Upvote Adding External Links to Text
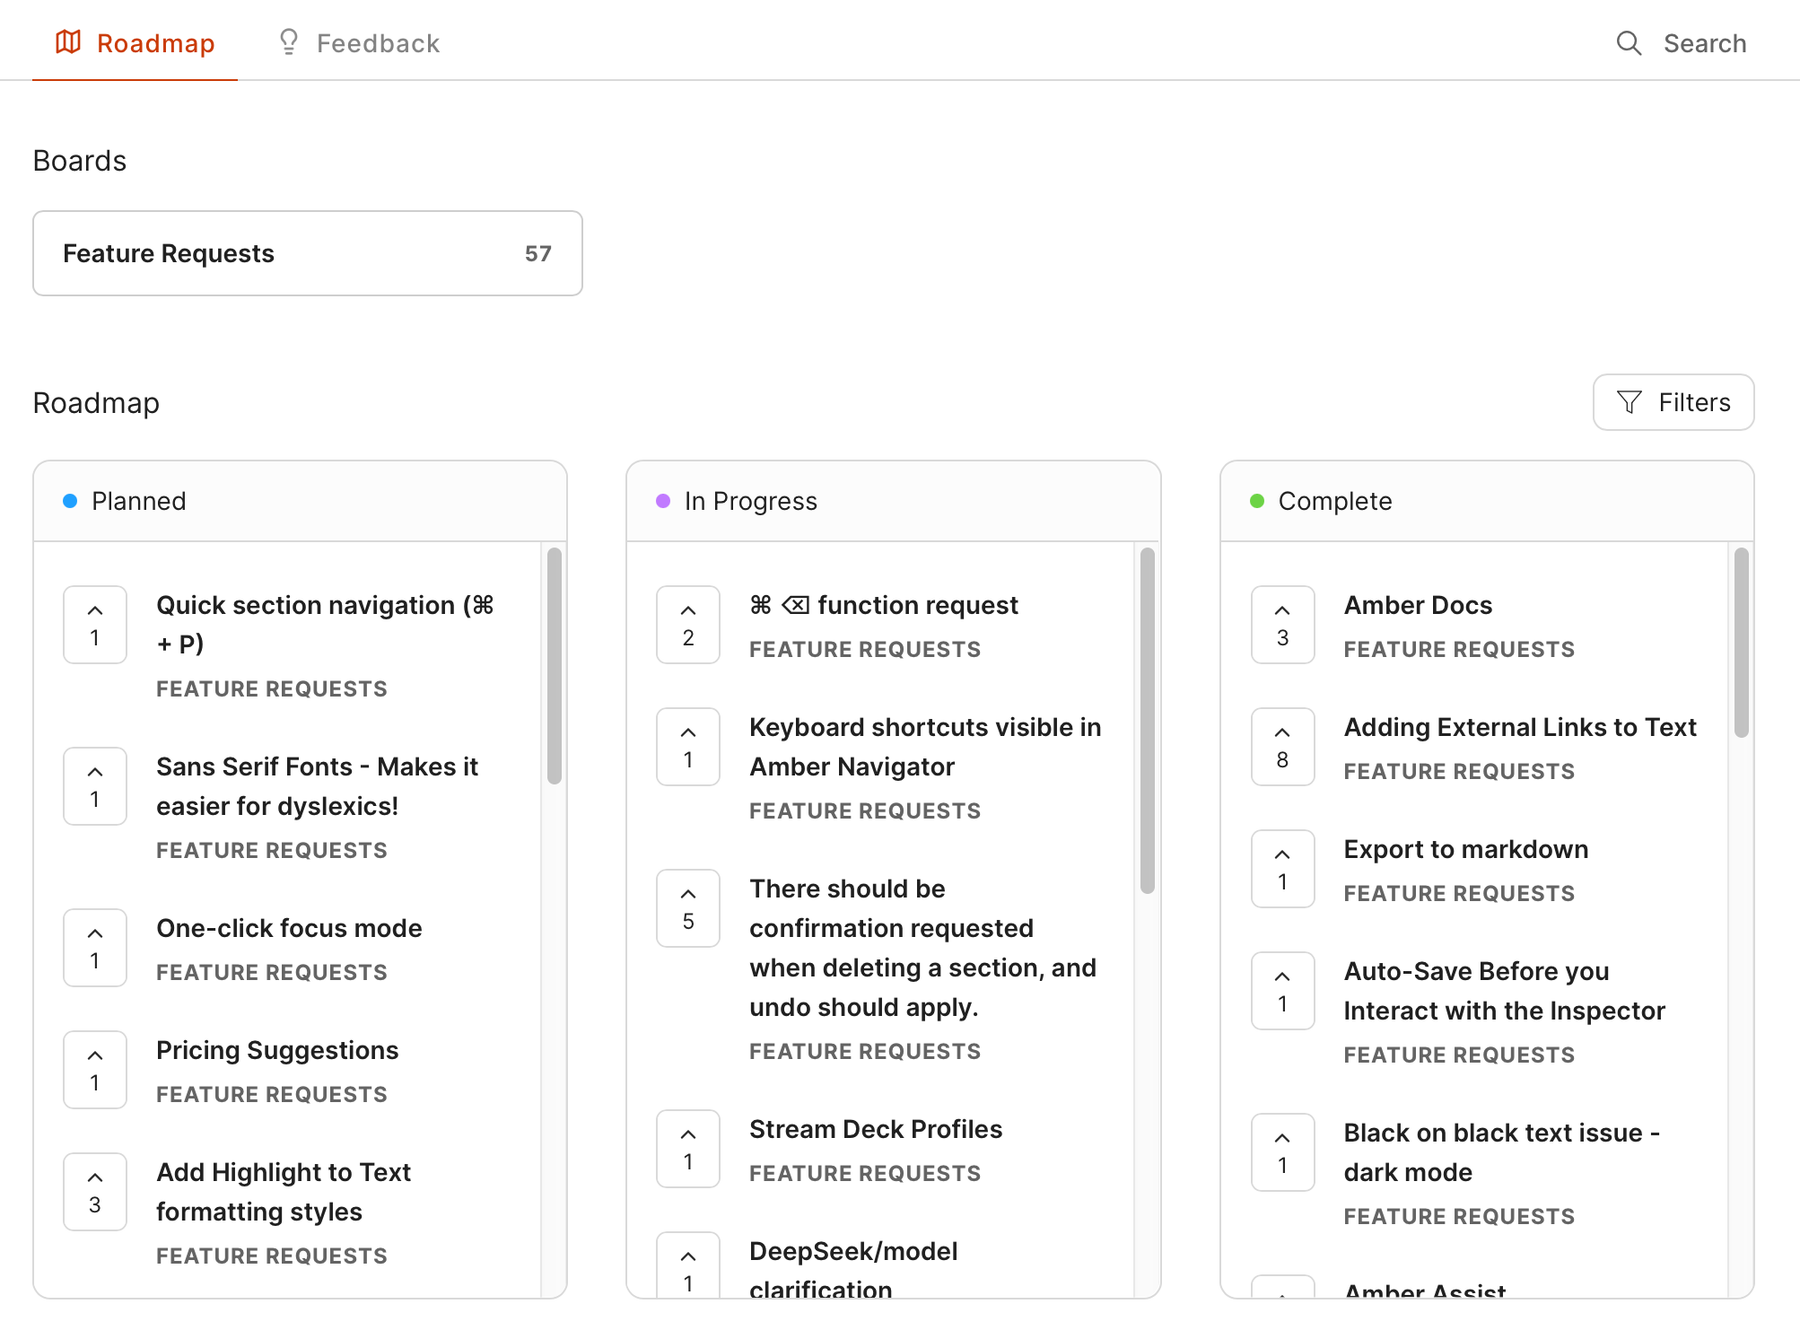 (1282, 746)
